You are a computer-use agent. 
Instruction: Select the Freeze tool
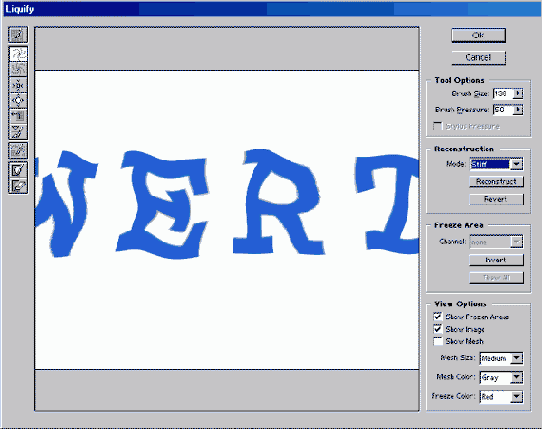(x=18, y=170)
